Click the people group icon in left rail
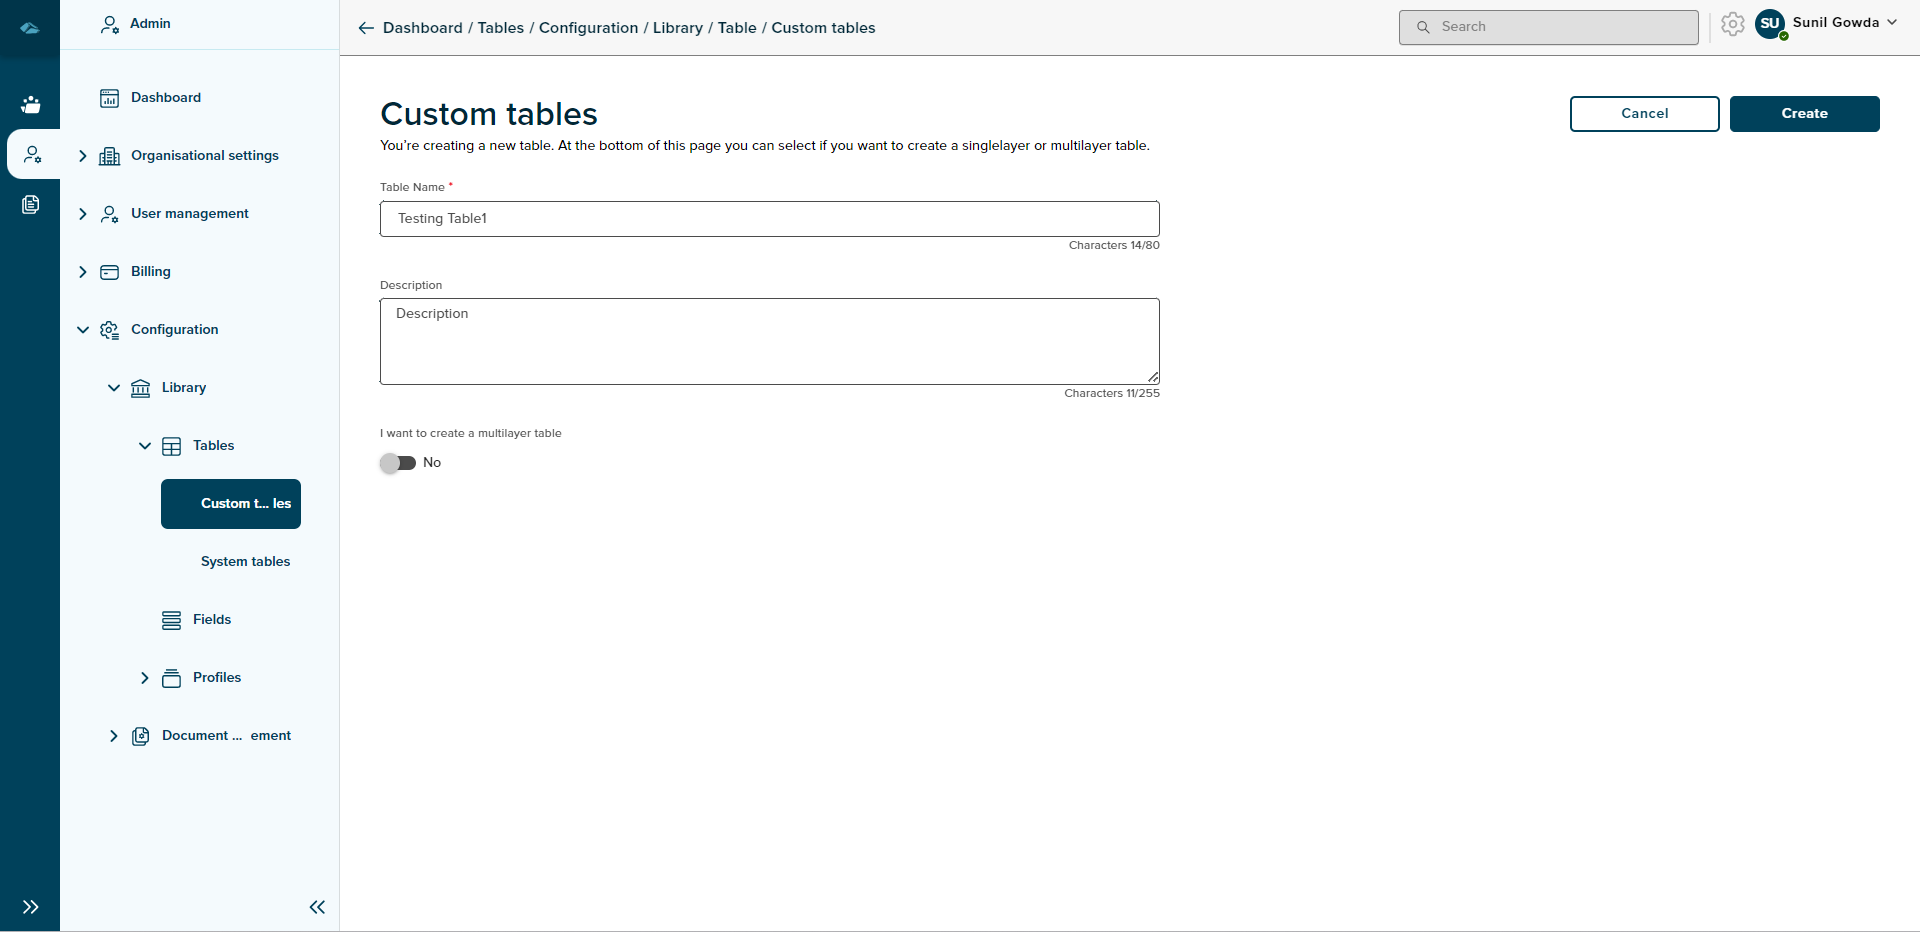 31,104
